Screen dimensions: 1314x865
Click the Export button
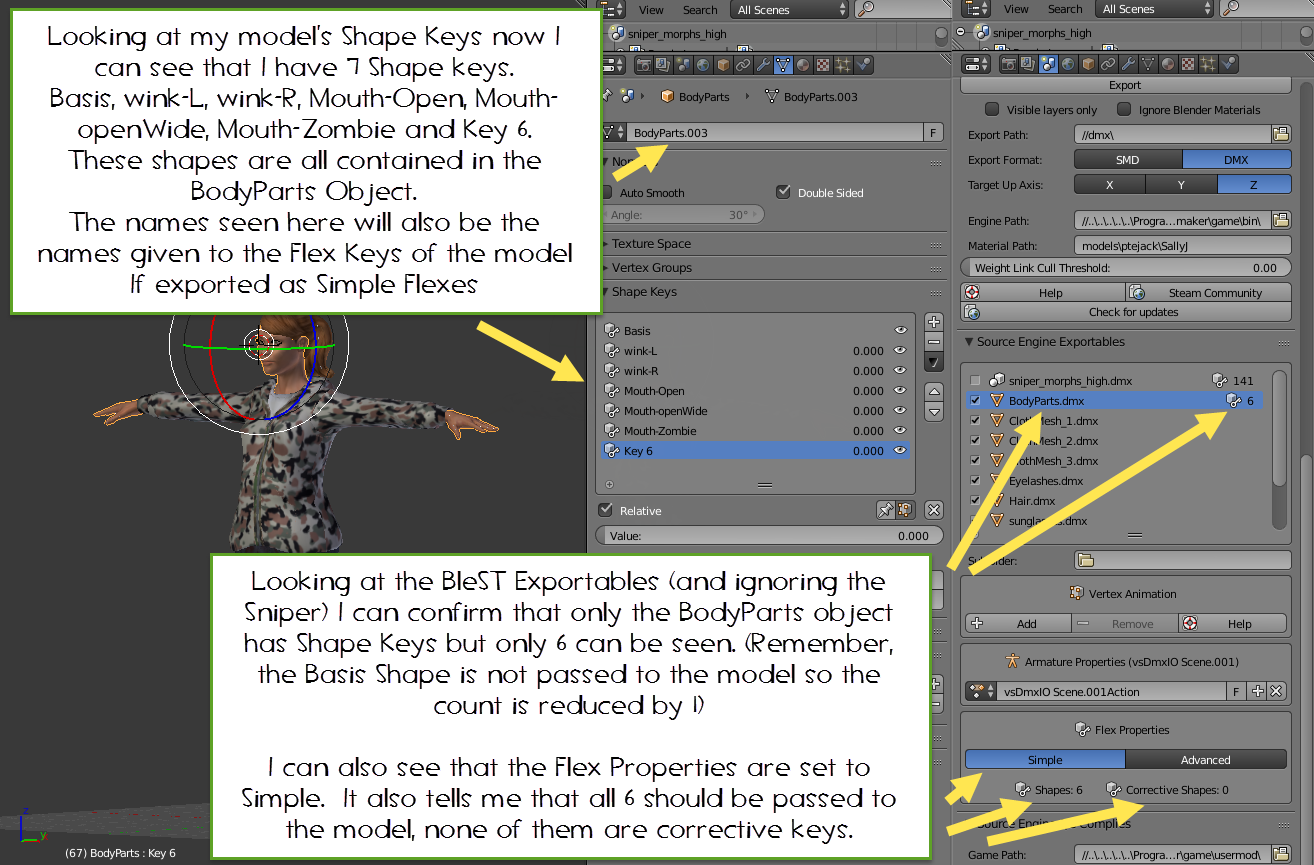1125,85
